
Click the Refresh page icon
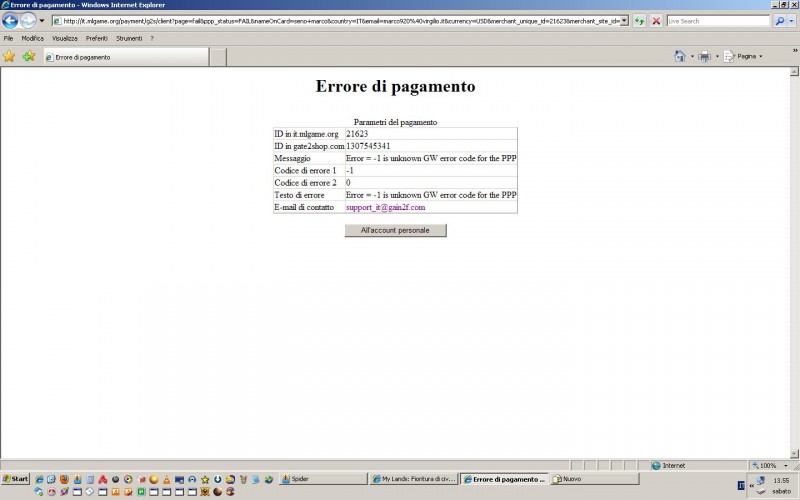click(x=639, y=20)
